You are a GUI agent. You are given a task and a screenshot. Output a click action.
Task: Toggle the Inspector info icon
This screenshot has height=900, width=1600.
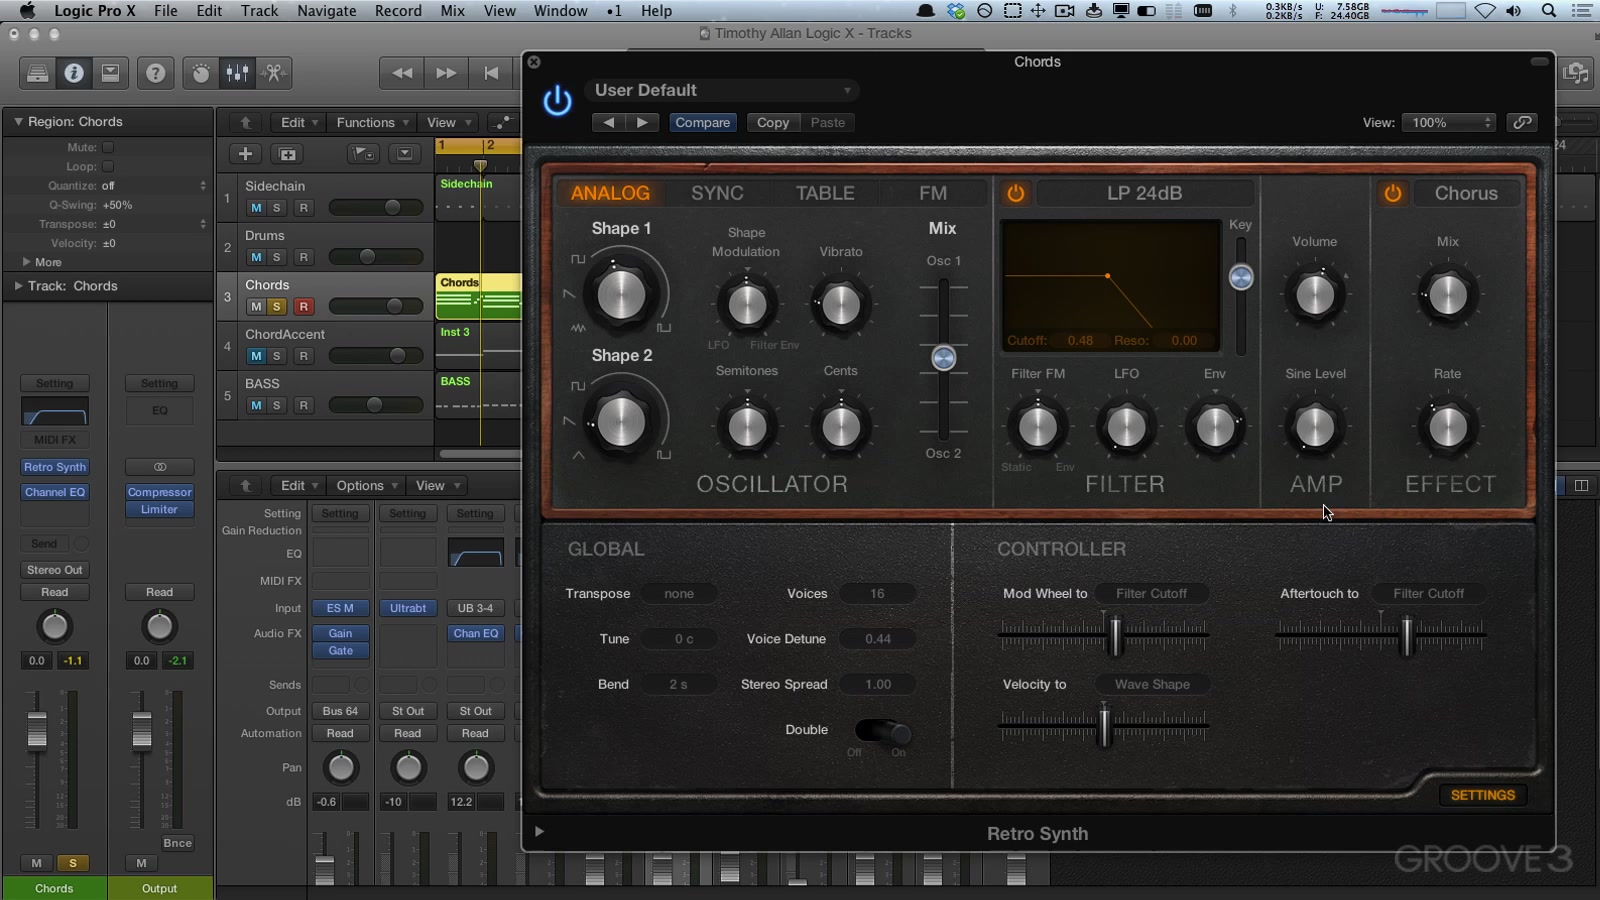tap(74, 73)
